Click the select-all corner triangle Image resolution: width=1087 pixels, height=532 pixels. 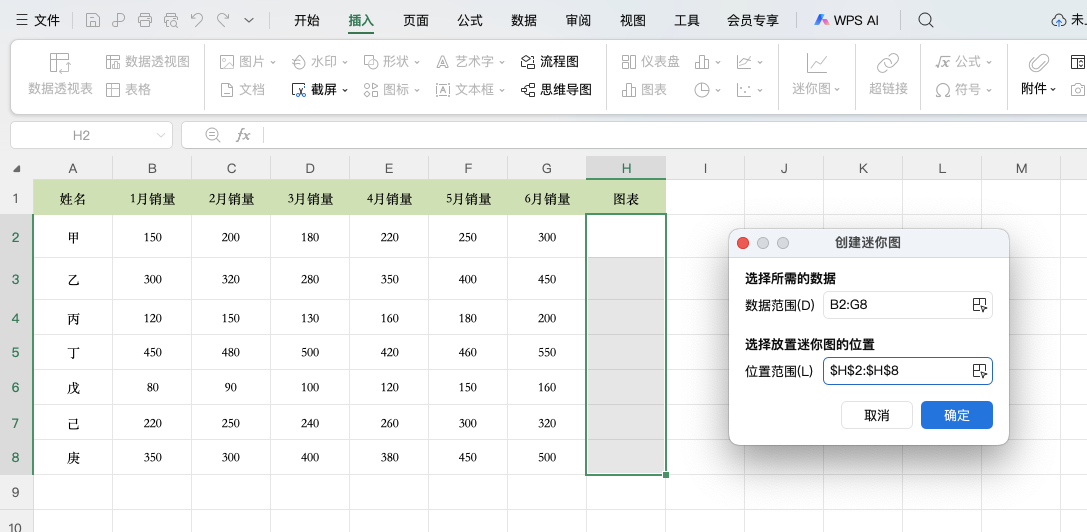pyautogui.click(x=17, y=168)
